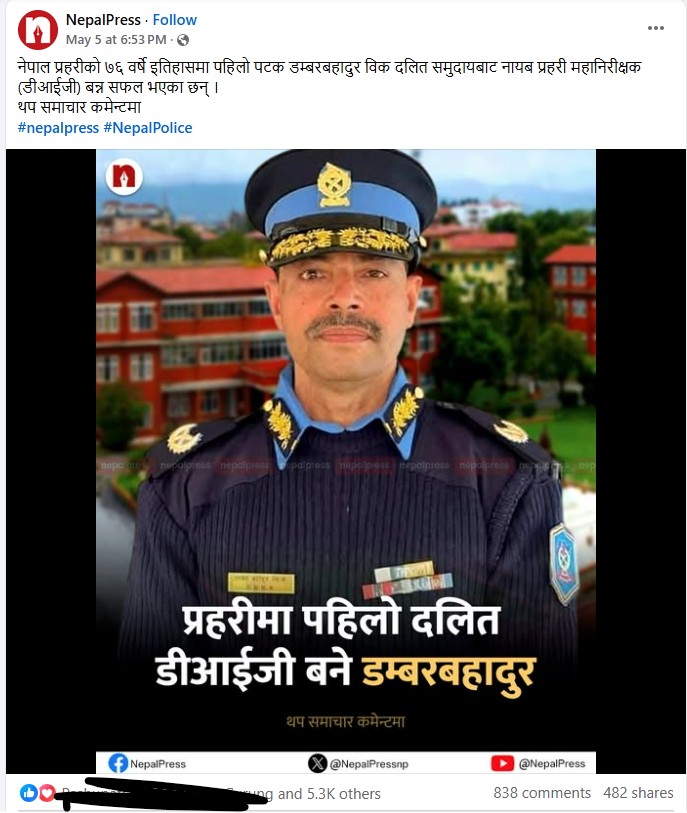
Task: Click the @NepalPressnp handle text
Action: click(369, 764)
